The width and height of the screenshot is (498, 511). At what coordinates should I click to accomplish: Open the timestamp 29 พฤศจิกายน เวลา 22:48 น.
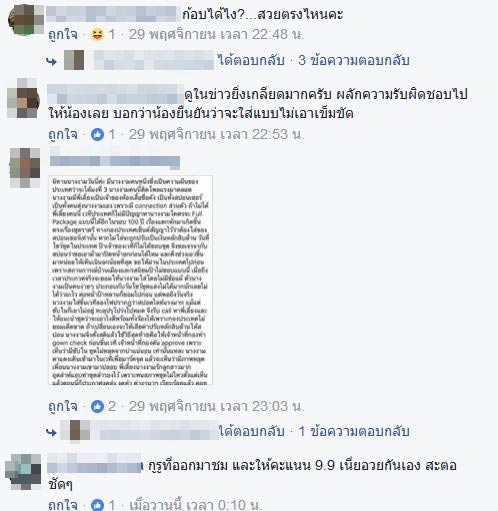pyautogui.click(x=216, y=34)
